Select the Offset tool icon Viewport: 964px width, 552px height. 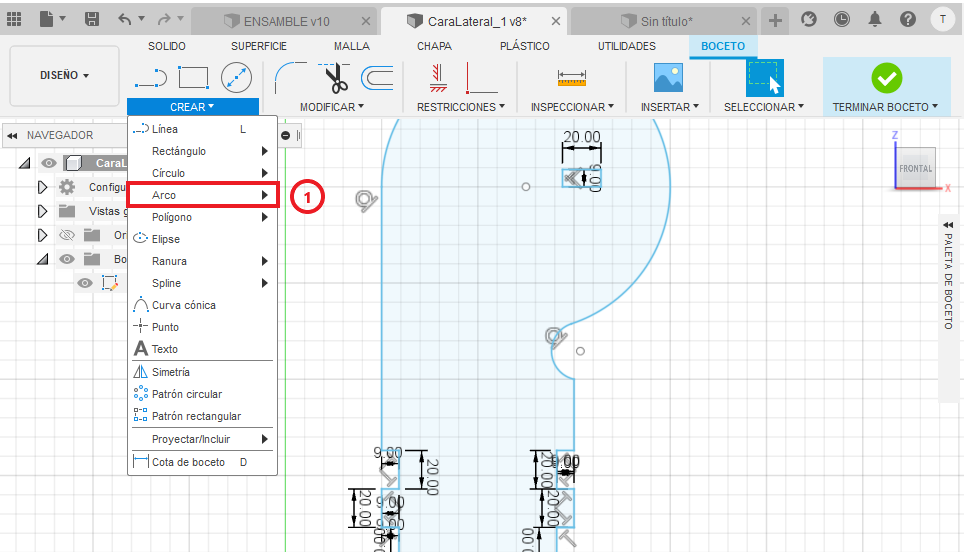(x=376, y=78)
